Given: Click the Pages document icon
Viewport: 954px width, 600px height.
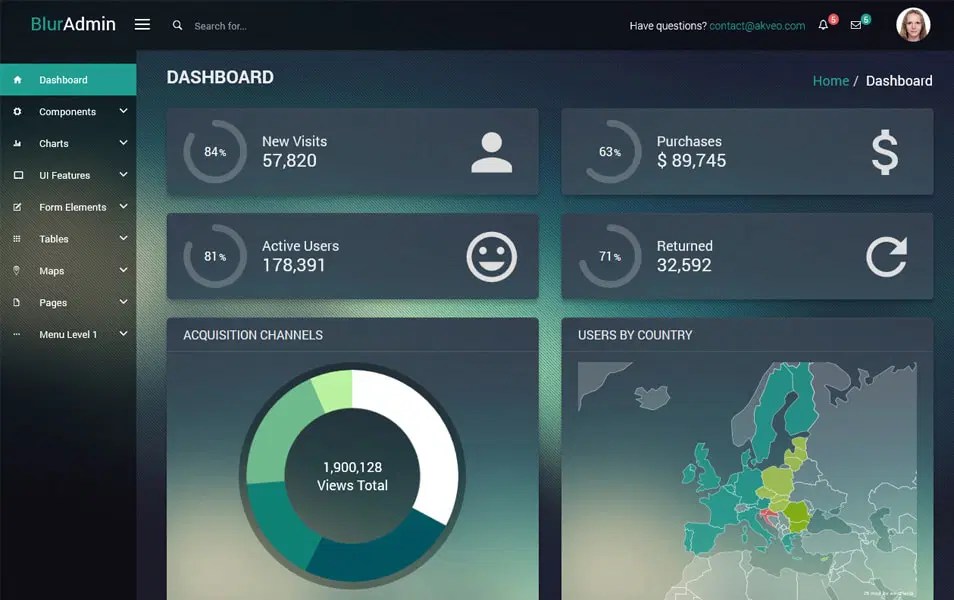Looking at the screenshot, I should click(17, 302).
